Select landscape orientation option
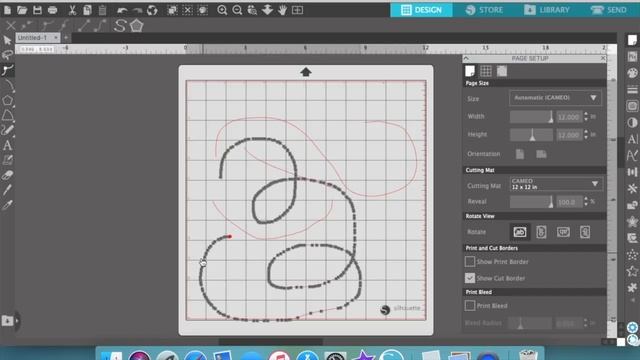 coord(541,154)
